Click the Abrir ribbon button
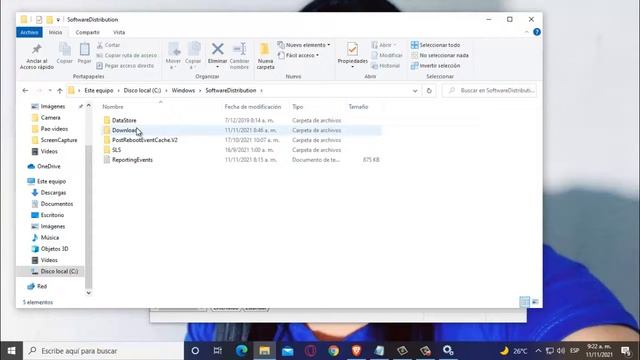The height and width of the screenshot is (360, 640). tap(384, 45)
